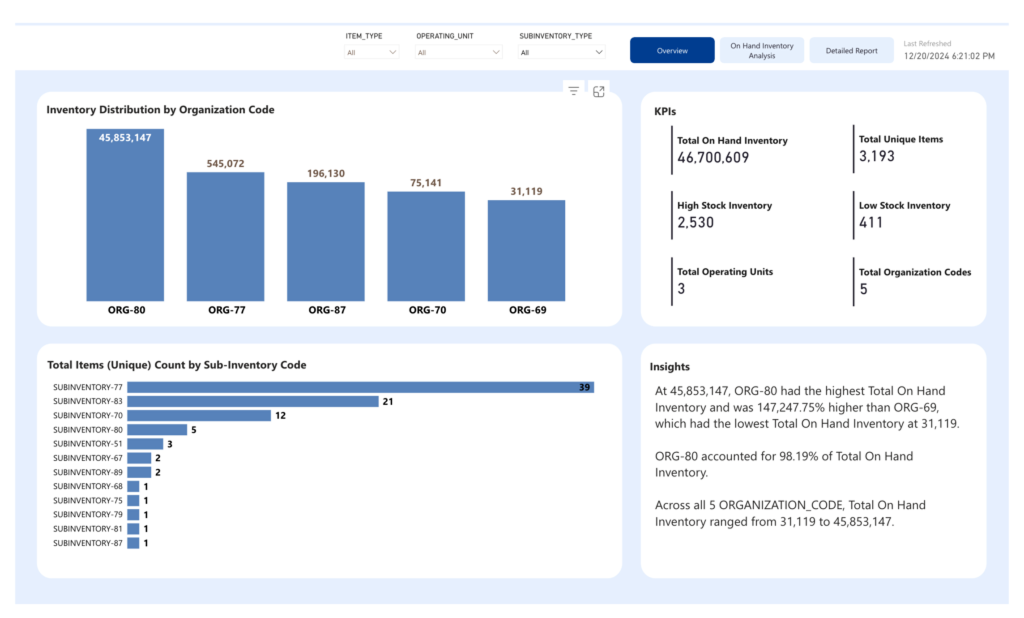Open the OPERATING_UNIT dropdown
Screen dimensions: 1024x618
pos(458,52)
